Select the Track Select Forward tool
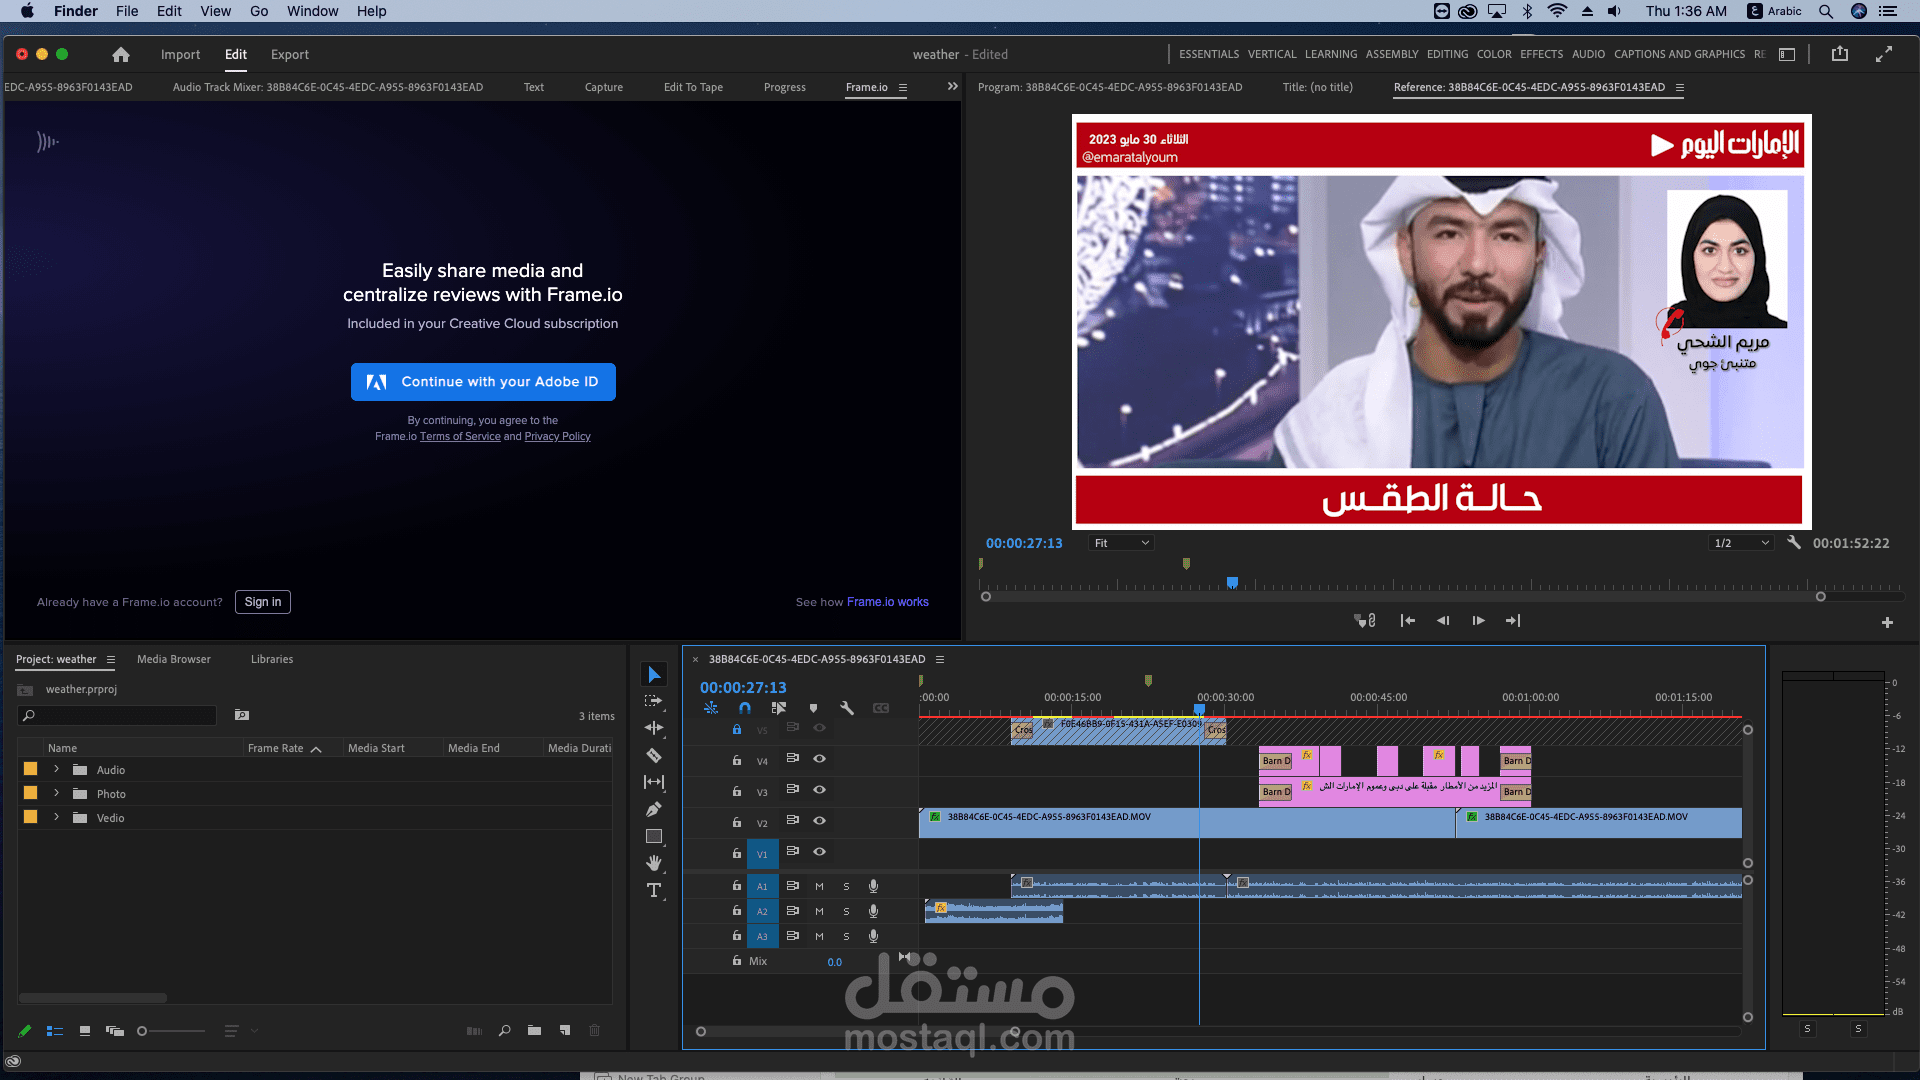This screenshot has width=1920, height=1080. click(654, 701)
